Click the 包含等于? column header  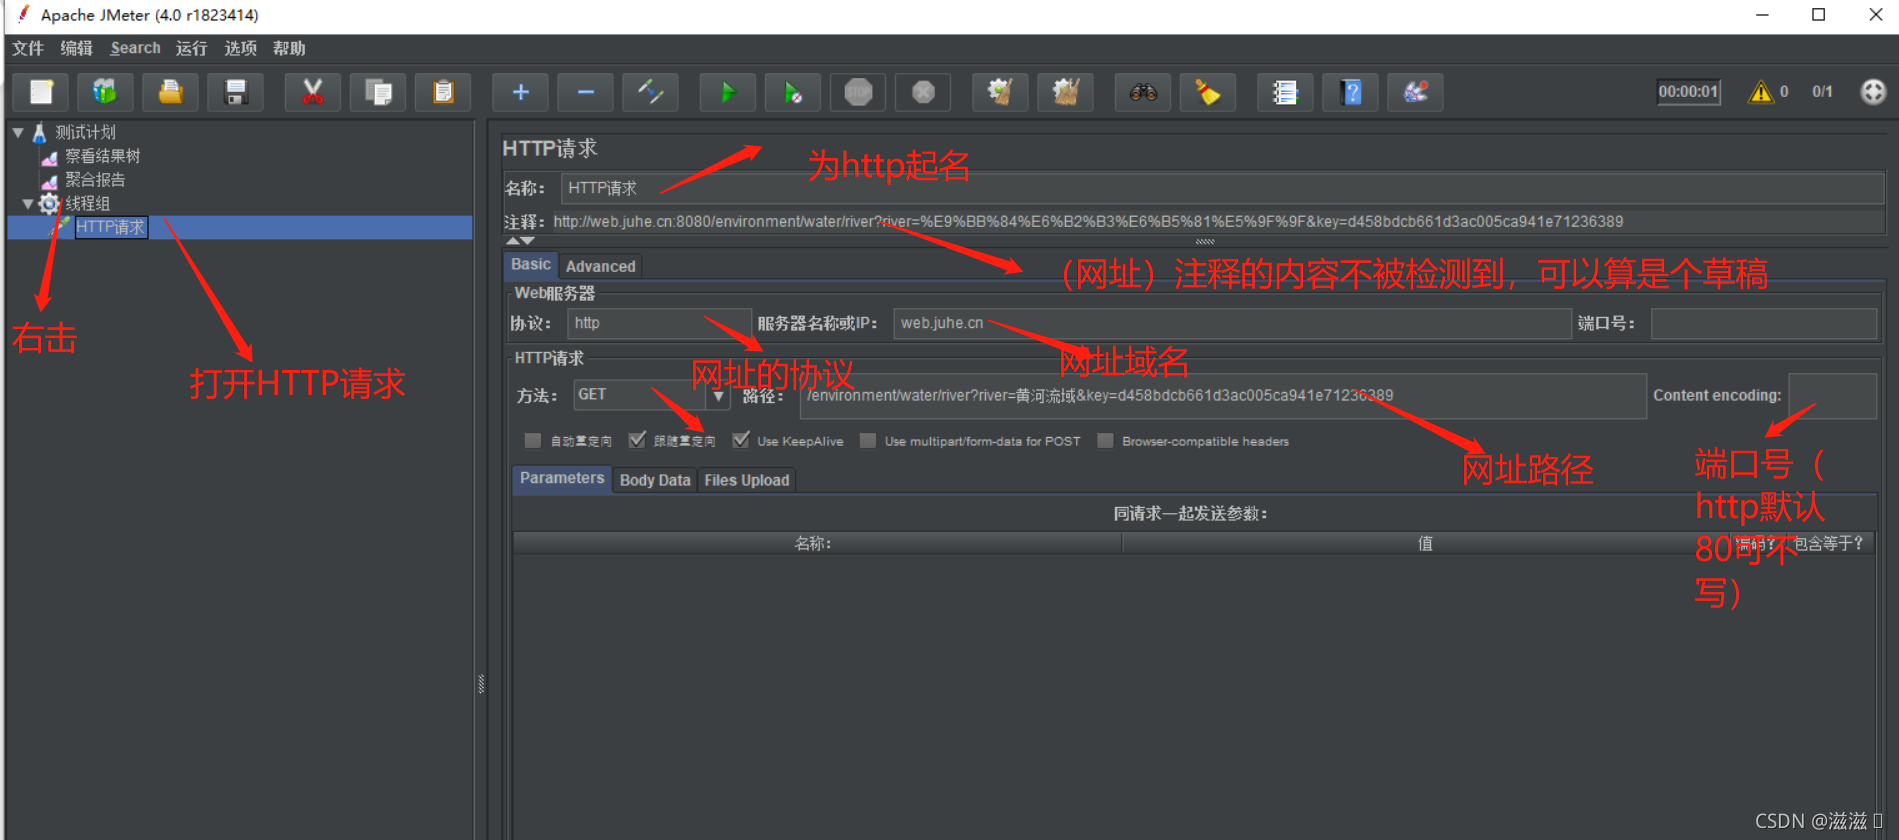pos(1828,543)
